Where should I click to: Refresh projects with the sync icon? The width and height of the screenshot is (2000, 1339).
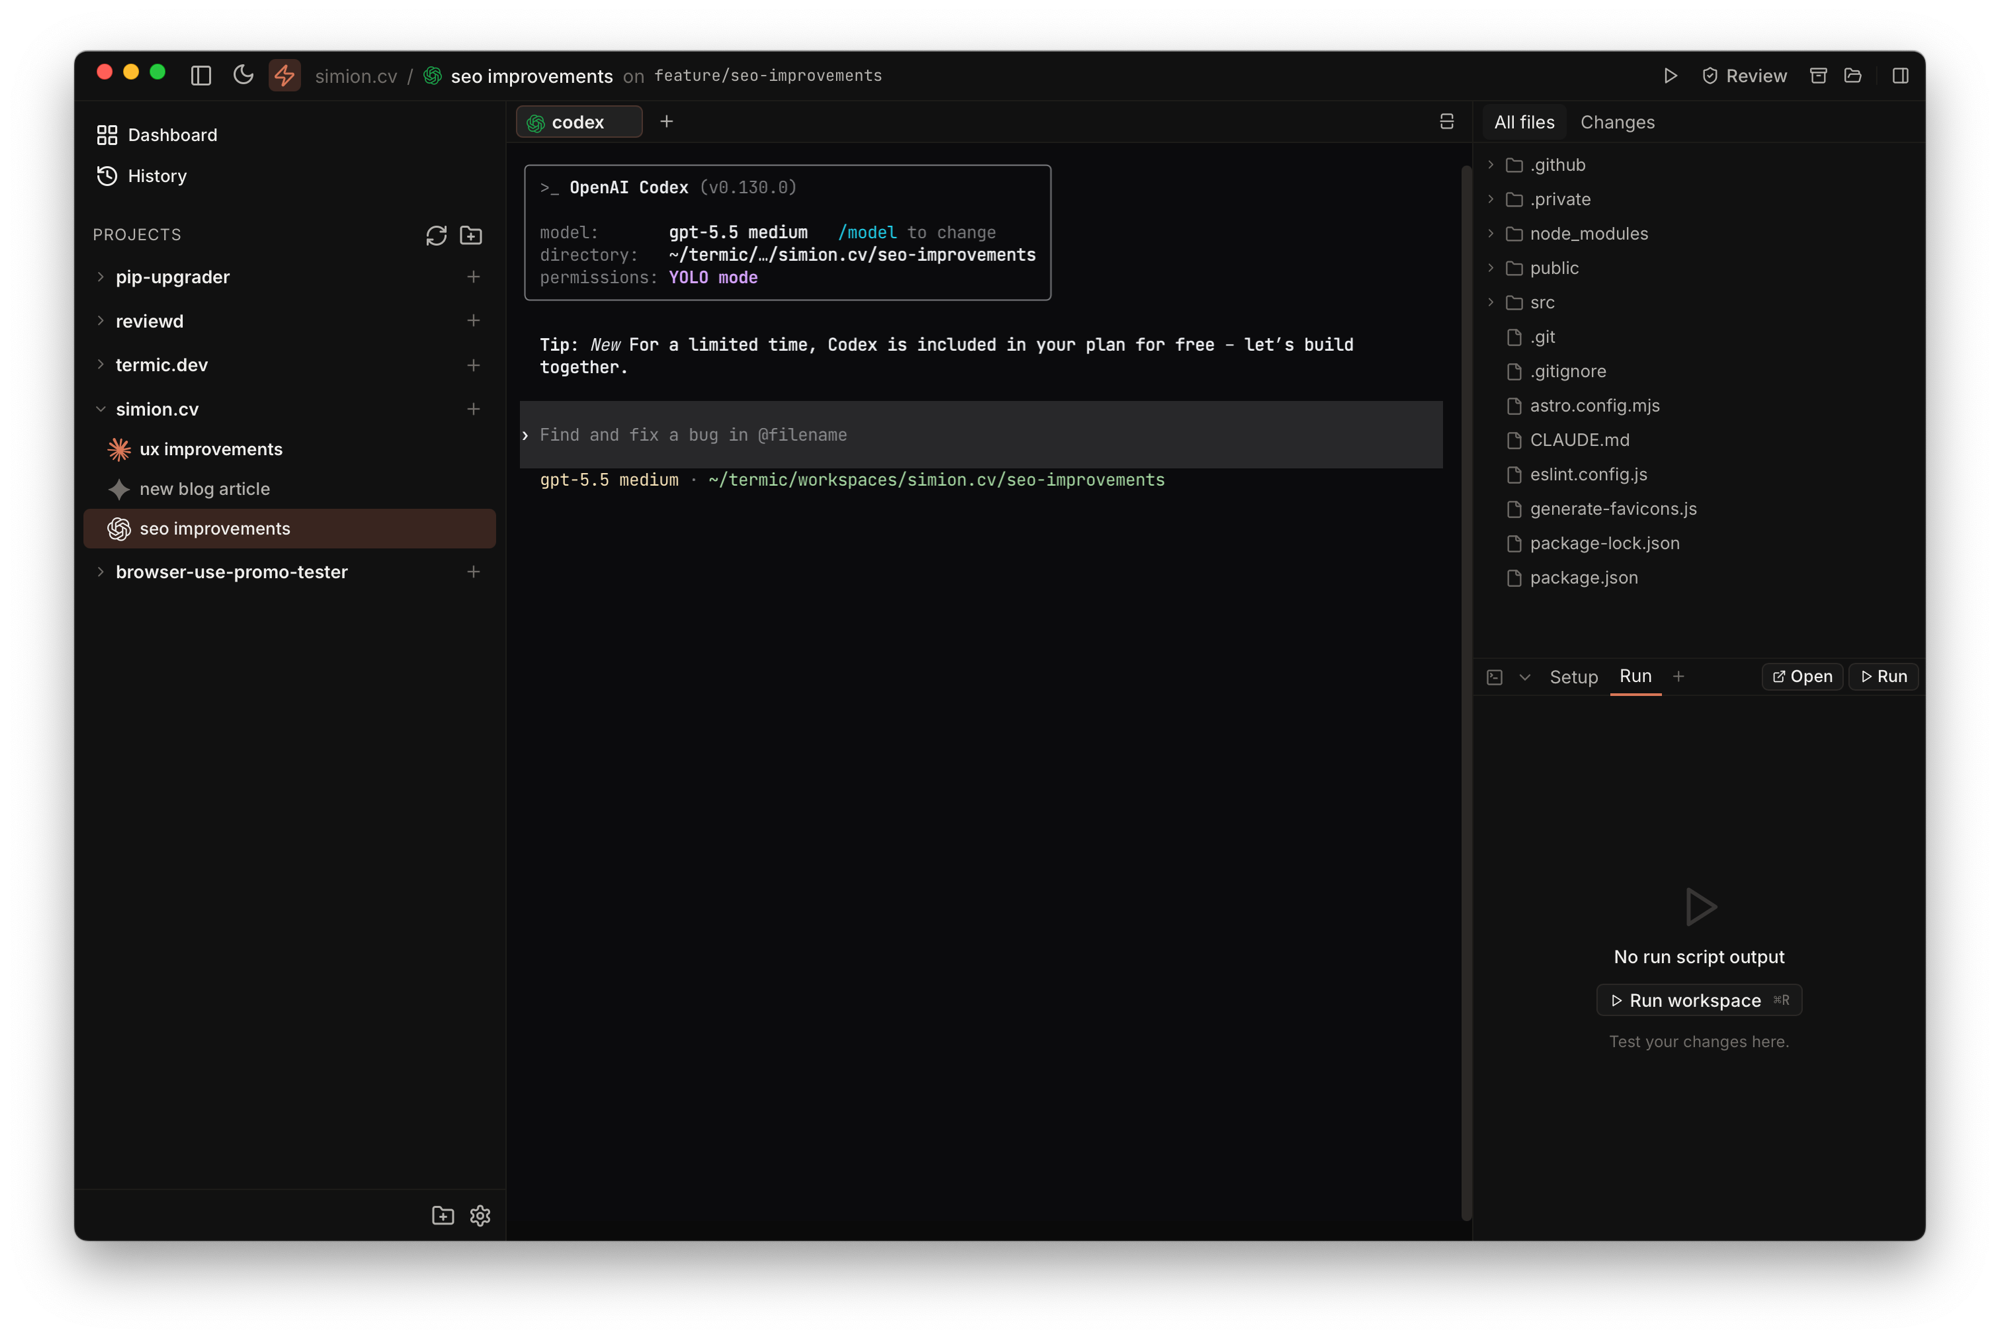point(436,235)
